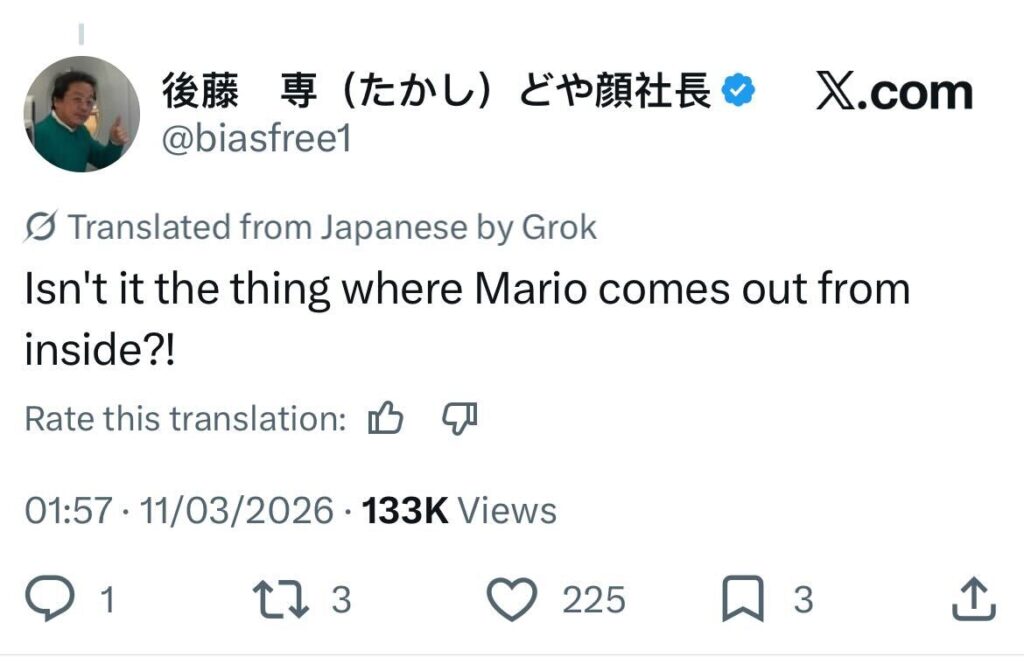This screenshot has height=664, width=1024.
Task: Click the date 11/03/2026
Action: coord(237,511)
